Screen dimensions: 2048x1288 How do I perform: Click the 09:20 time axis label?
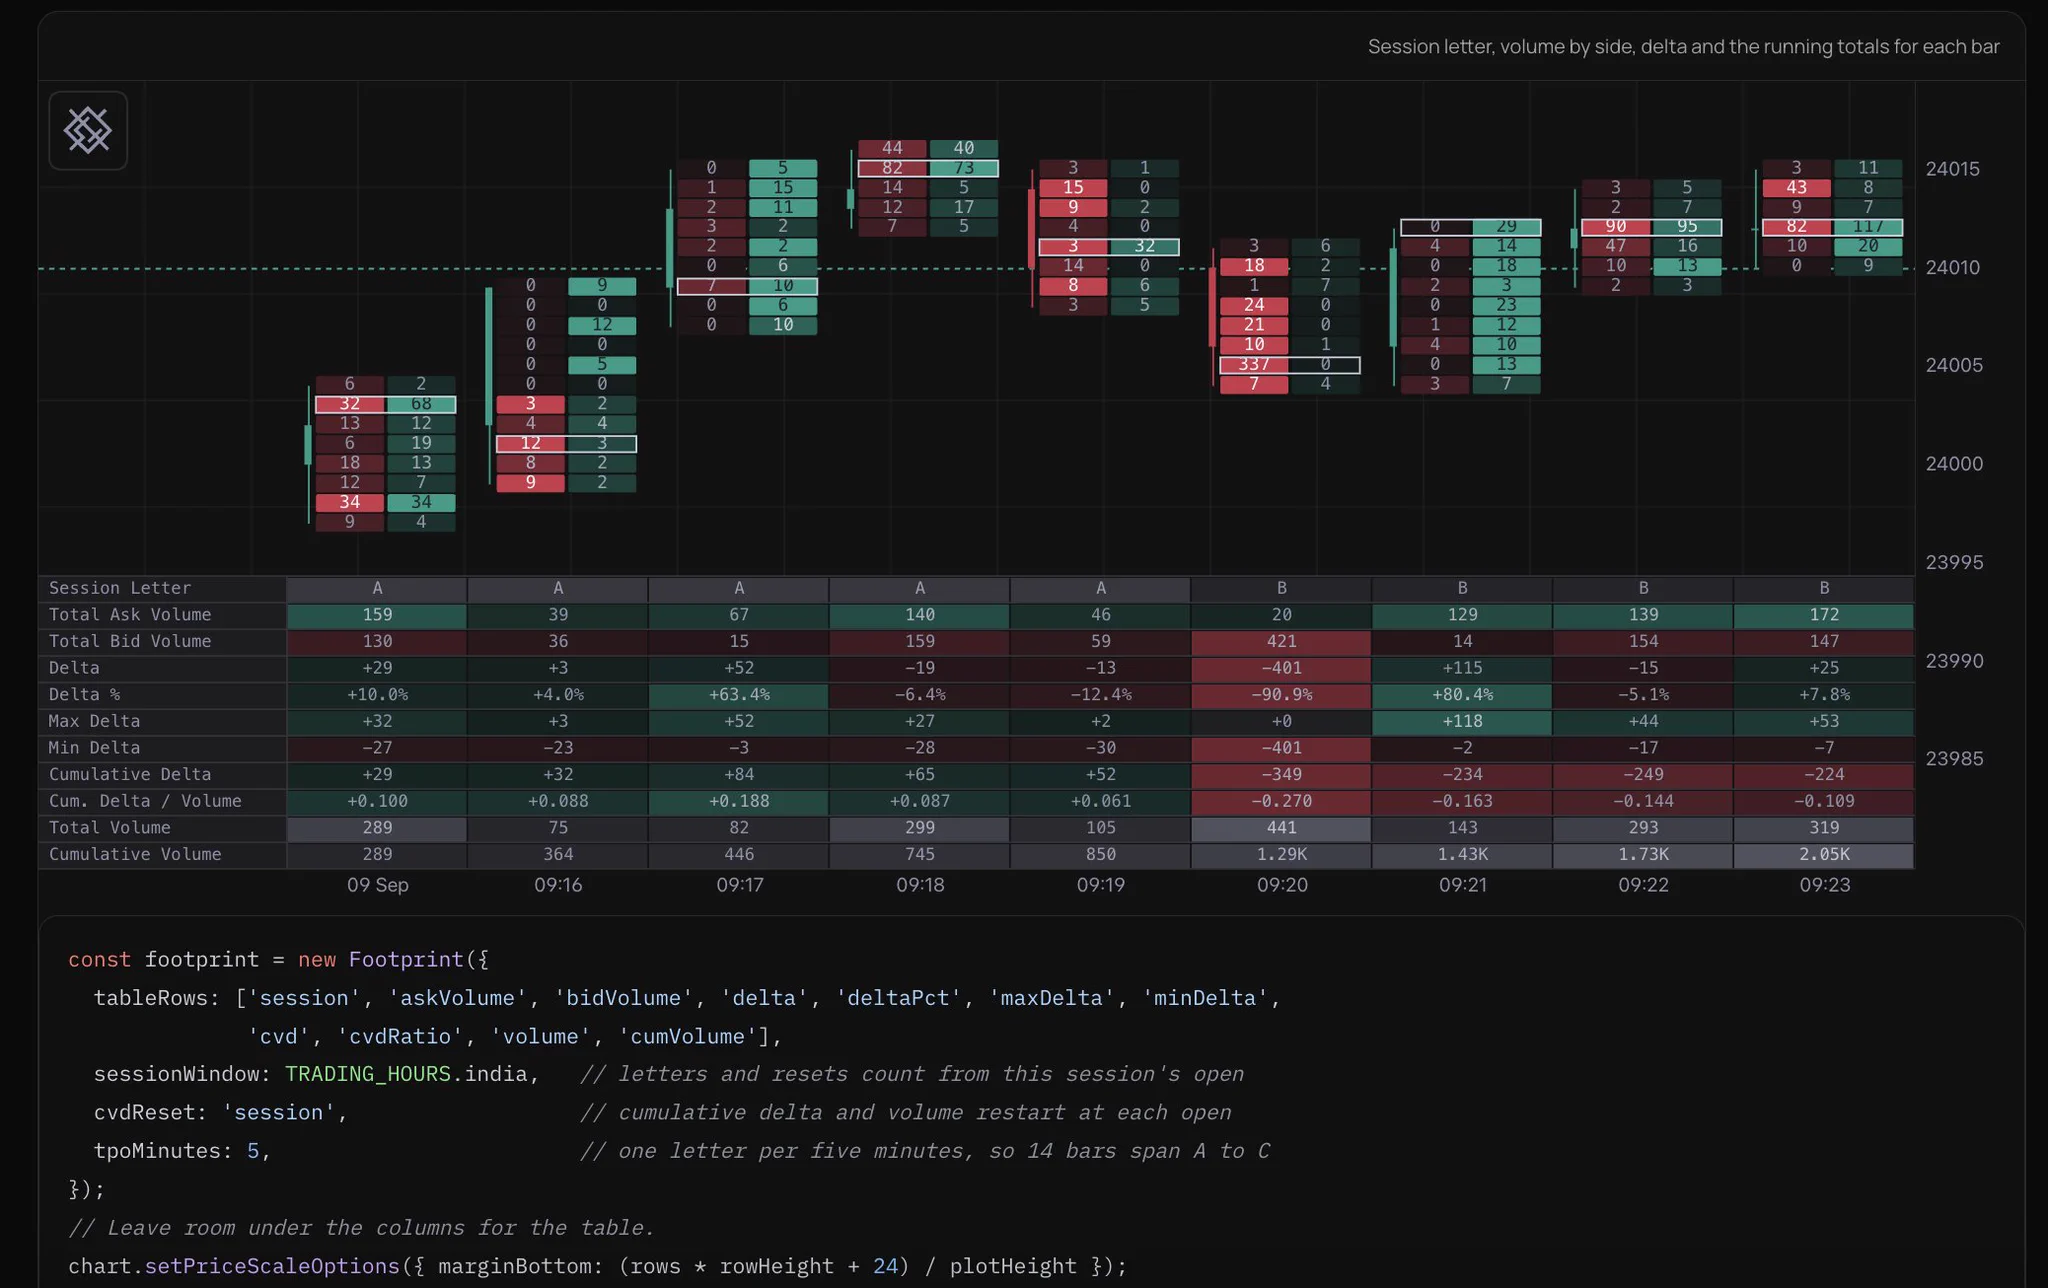(1282, 885)
